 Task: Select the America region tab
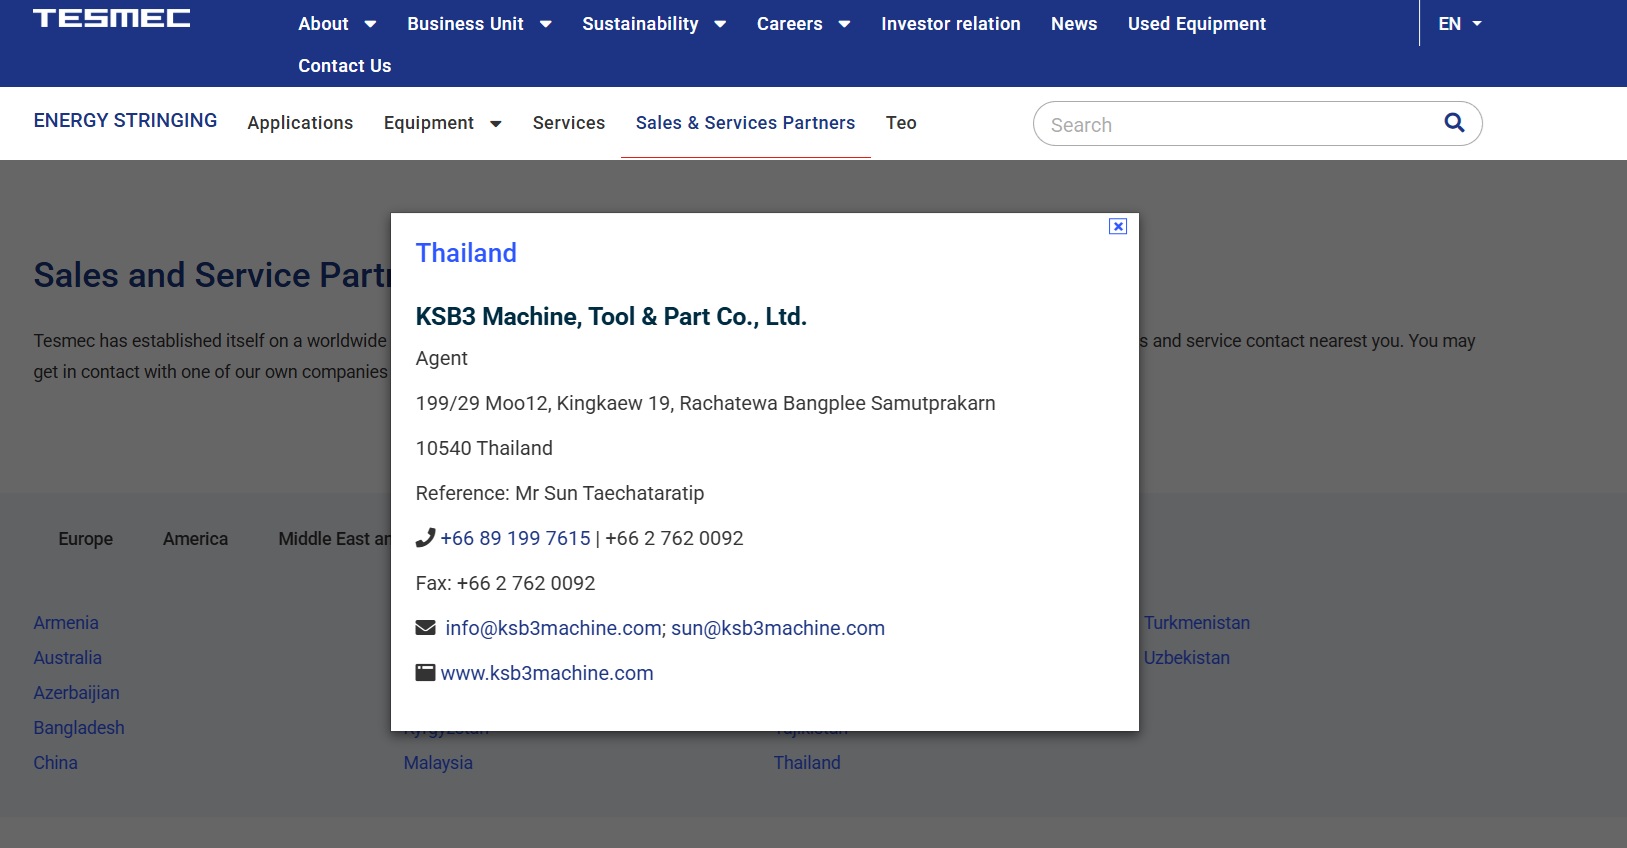click(x=196, y=539)
